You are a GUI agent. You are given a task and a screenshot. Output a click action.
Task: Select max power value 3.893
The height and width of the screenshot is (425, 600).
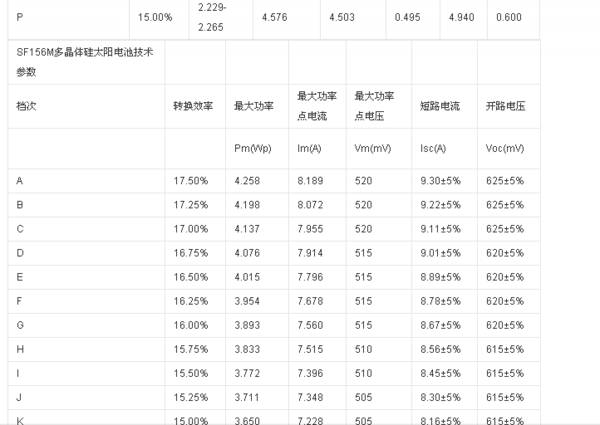point(247,325)
